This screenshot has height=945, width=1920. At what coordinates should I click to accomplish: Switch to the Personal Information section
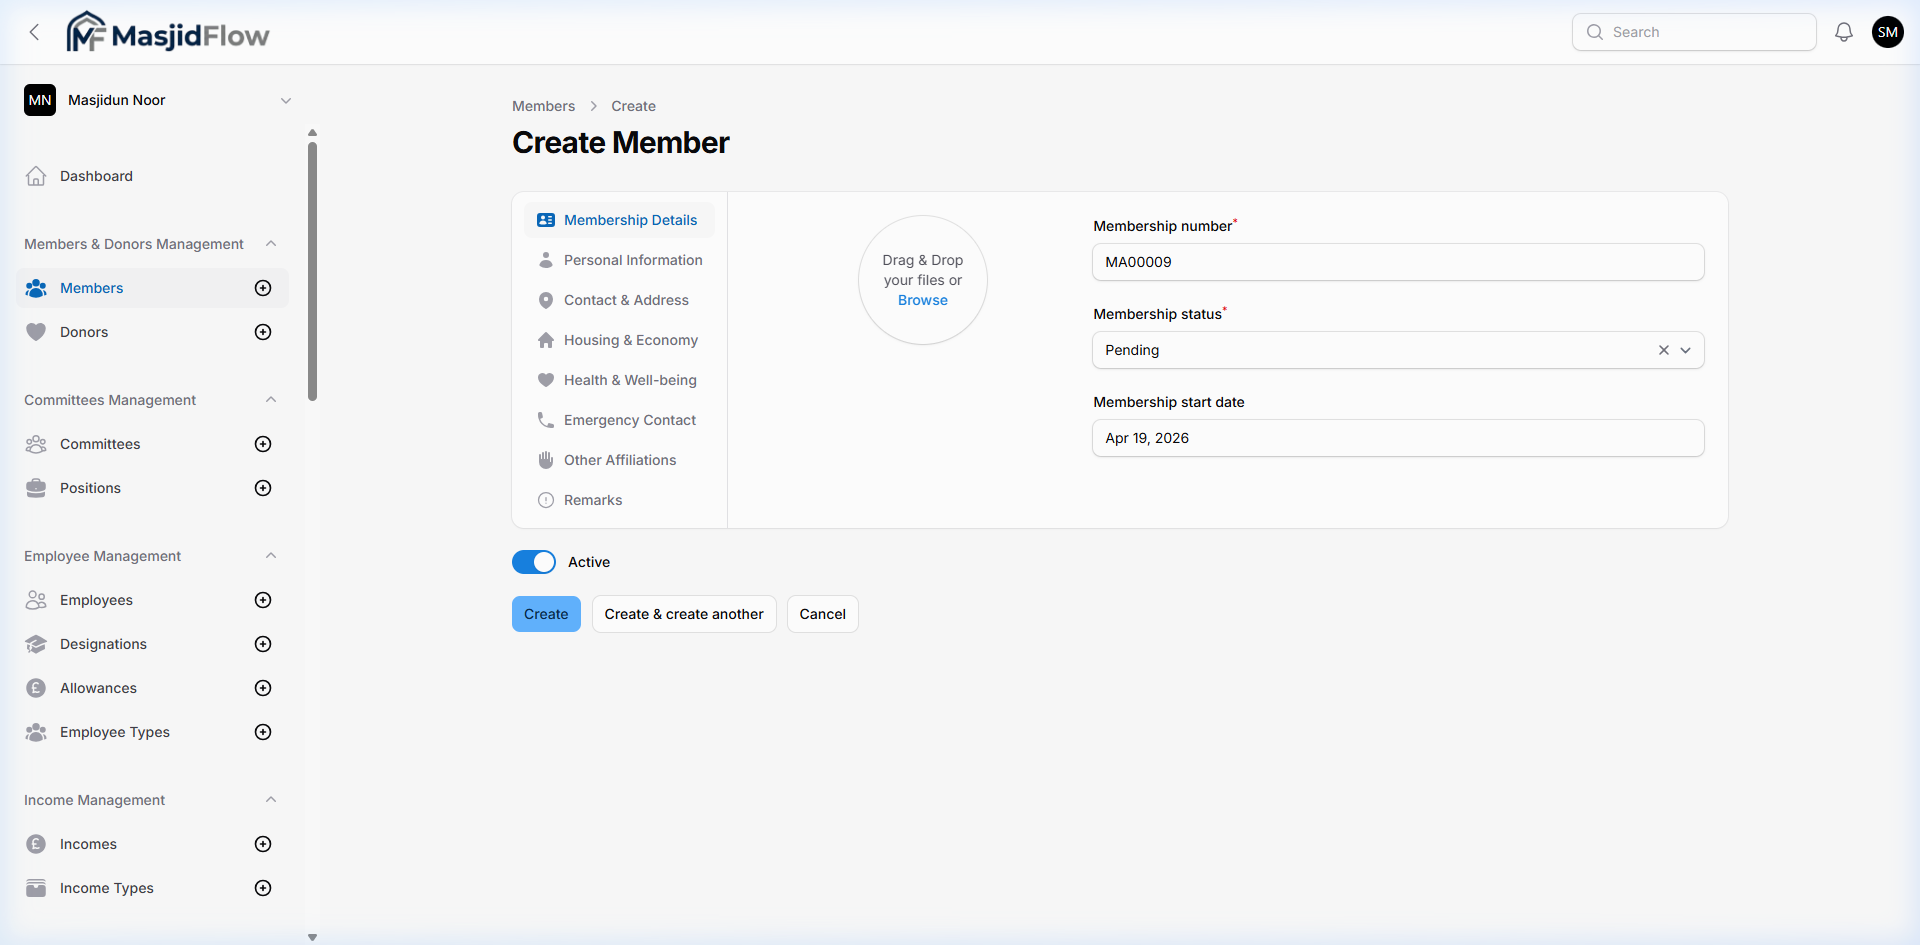coord(632,259)
